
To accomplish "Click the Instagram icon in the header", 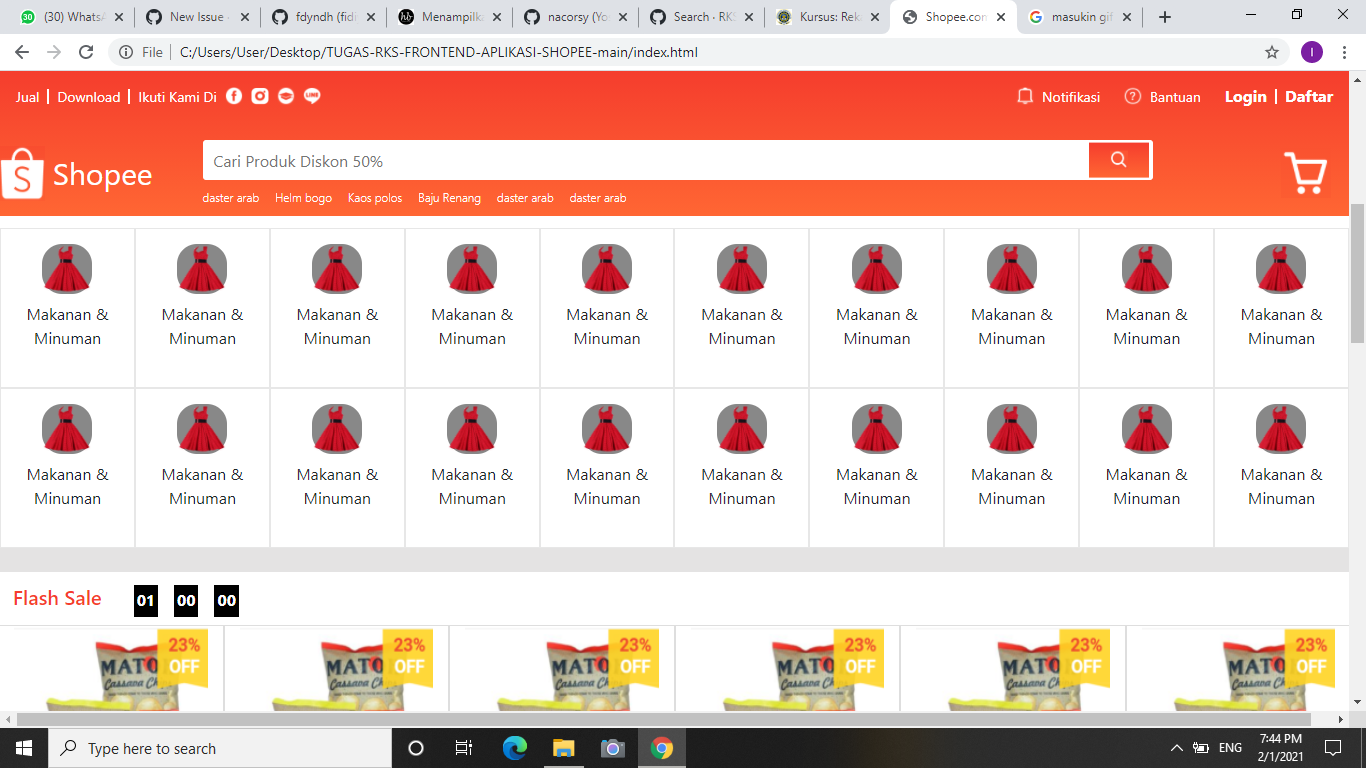I will point(259,96).
